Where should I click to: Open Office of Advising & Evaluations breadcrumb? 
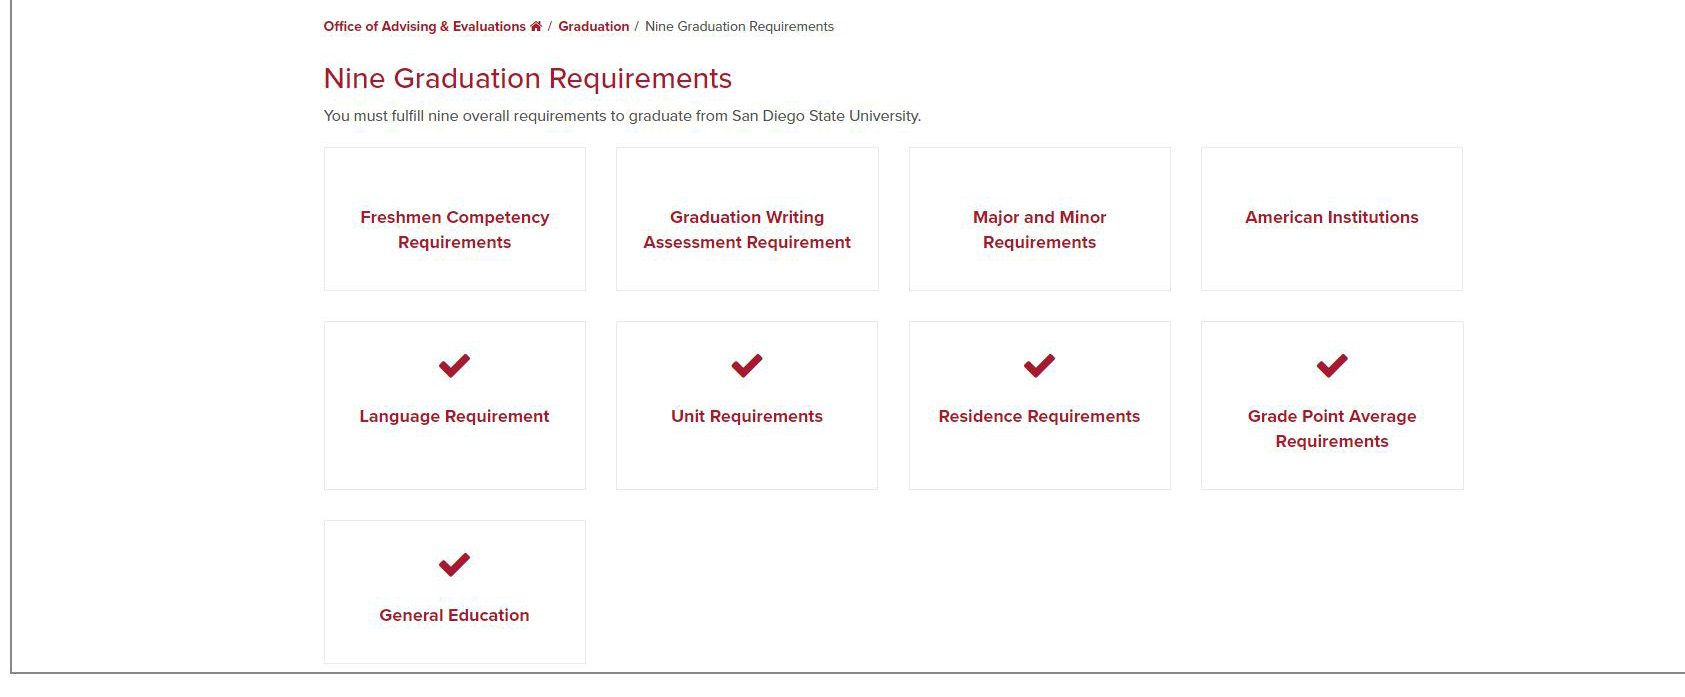(x=424, y=27)
